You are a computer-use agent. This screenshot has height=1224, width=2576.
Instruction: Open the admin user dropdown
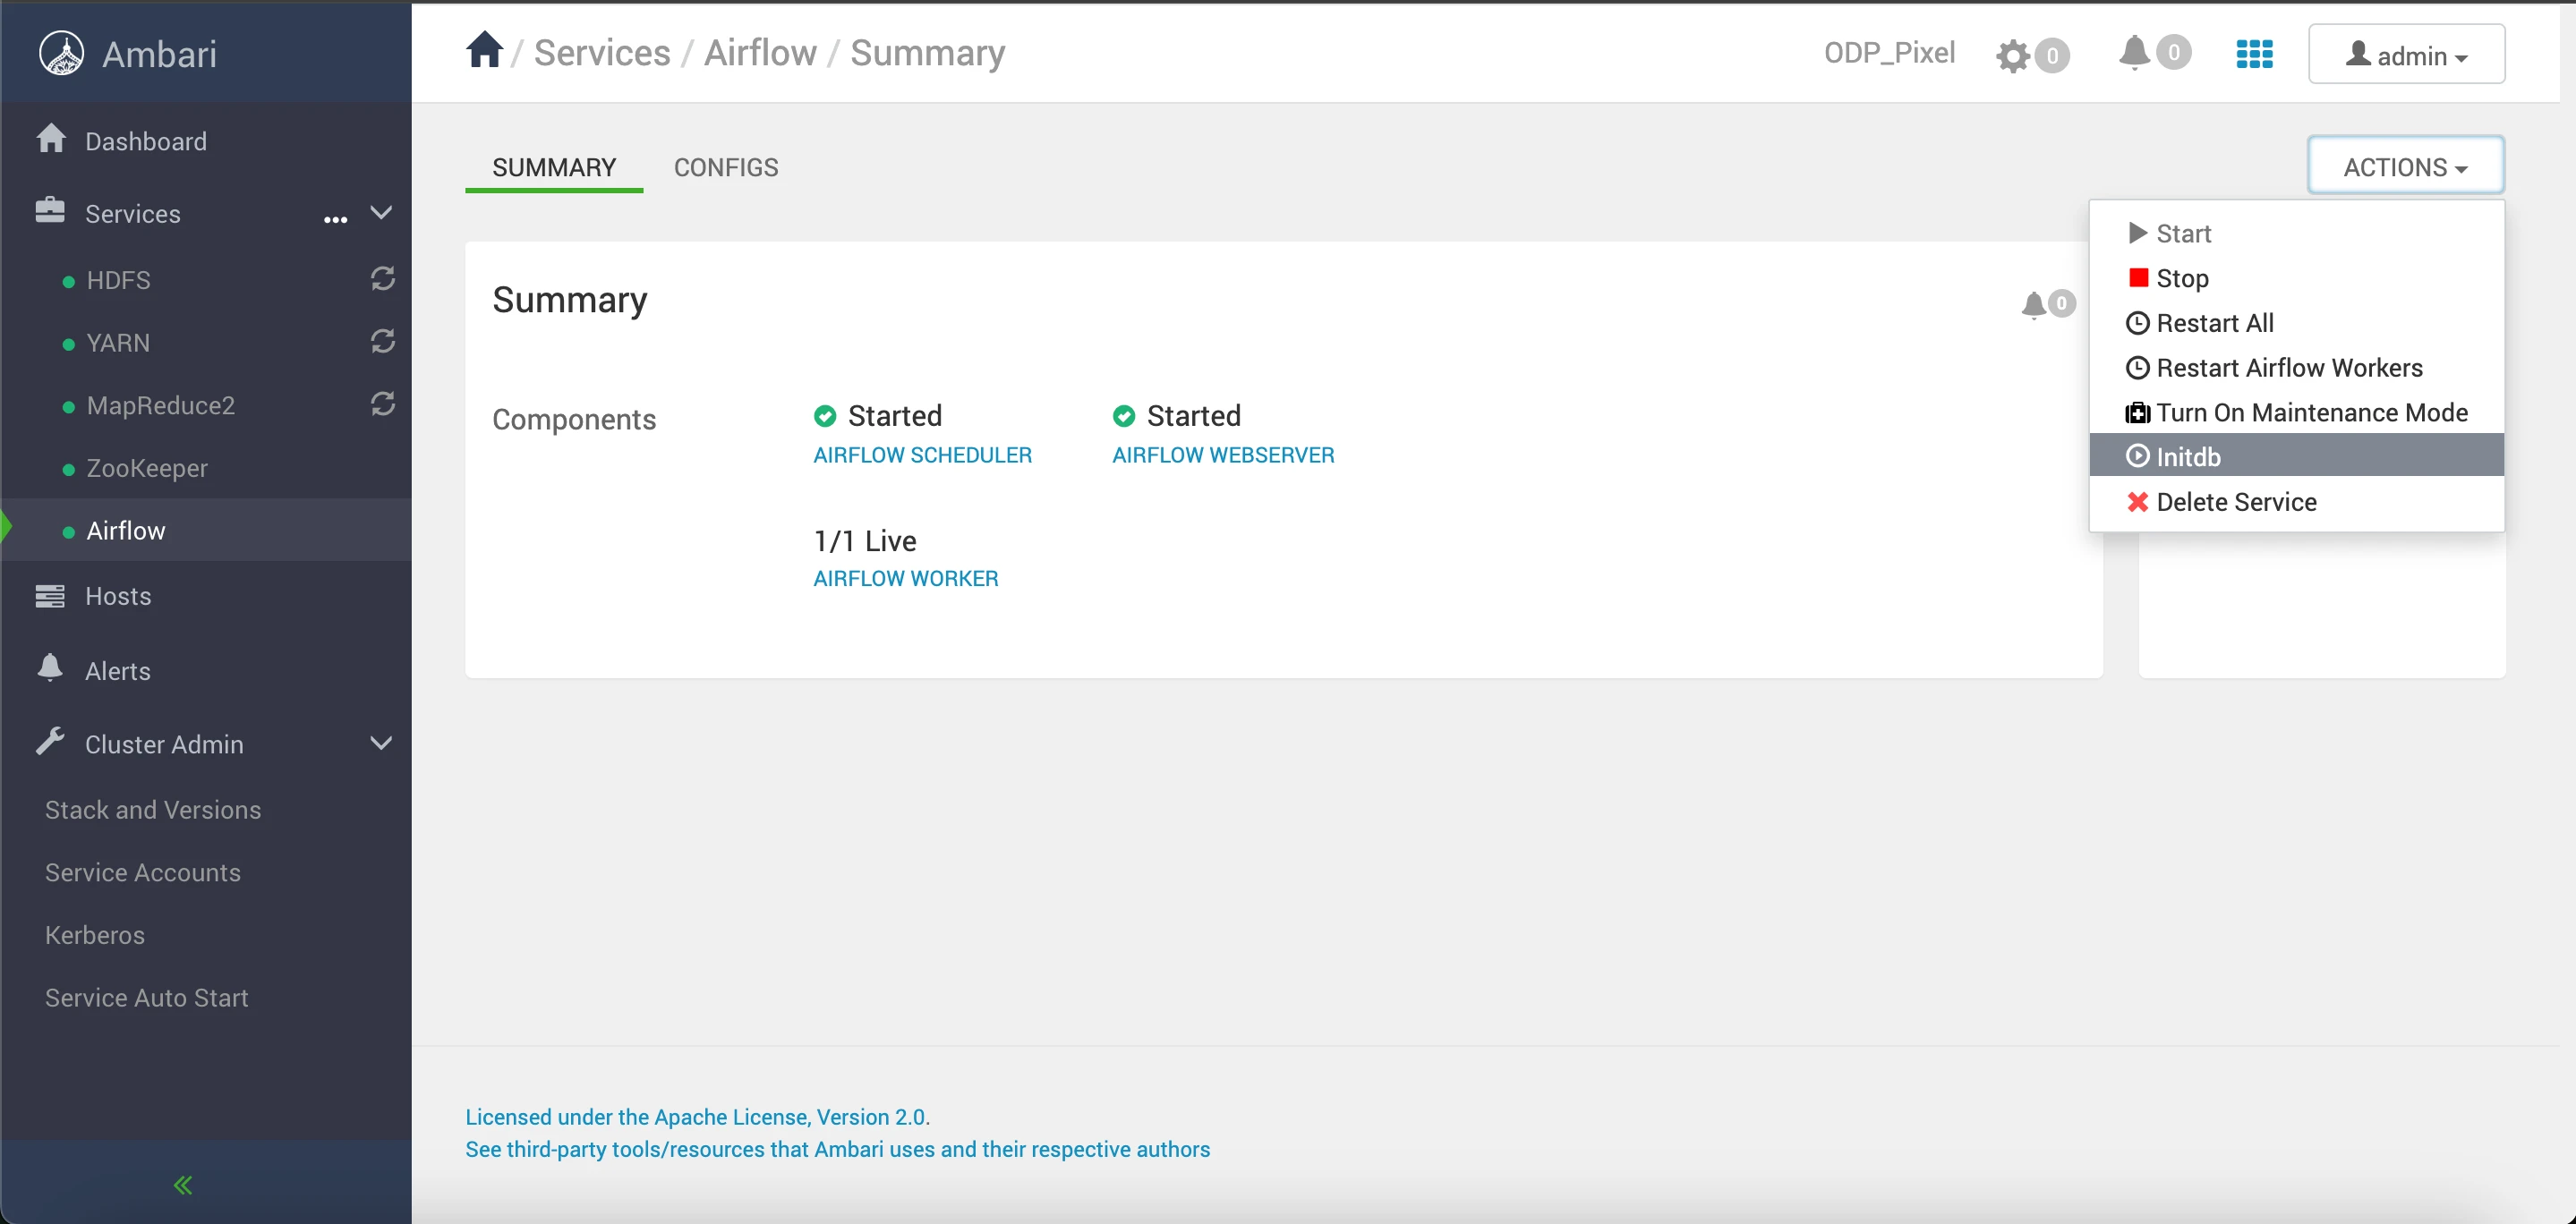(x=2406, y=54)
